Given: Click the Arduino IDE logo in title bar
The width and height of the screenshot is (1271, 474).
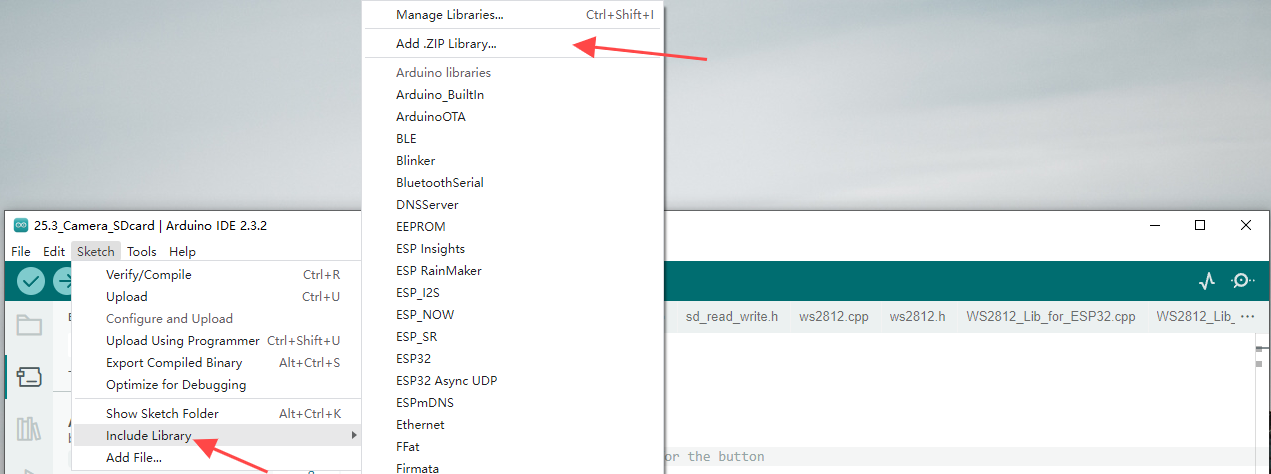Looking at the screenshot, I should pos(21,226).
